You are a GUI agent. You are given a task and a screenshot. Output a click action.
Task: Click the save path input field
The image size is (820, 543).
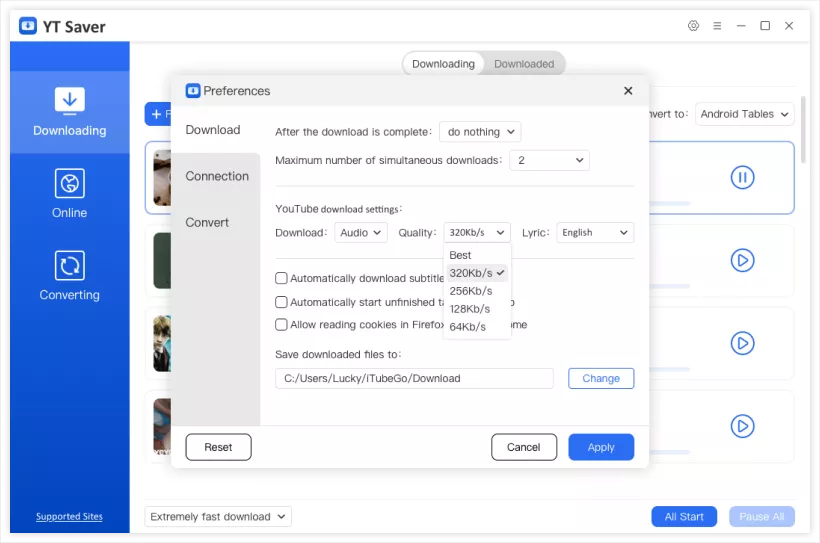(414, 379)
